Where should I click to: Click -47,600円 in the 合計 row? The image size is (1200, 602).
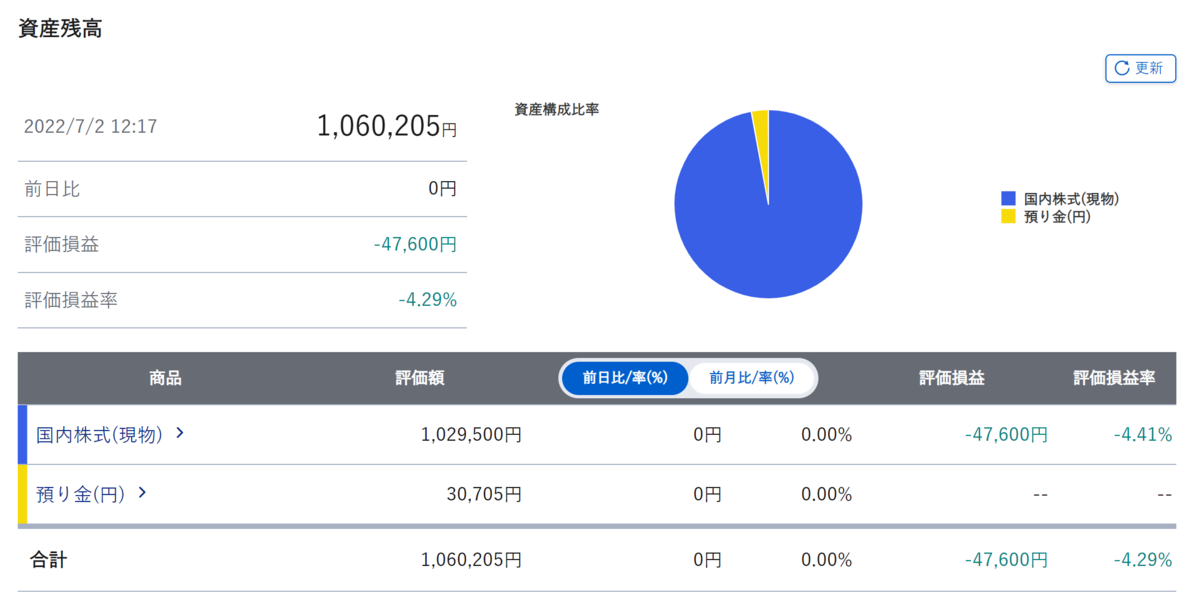1006,560
